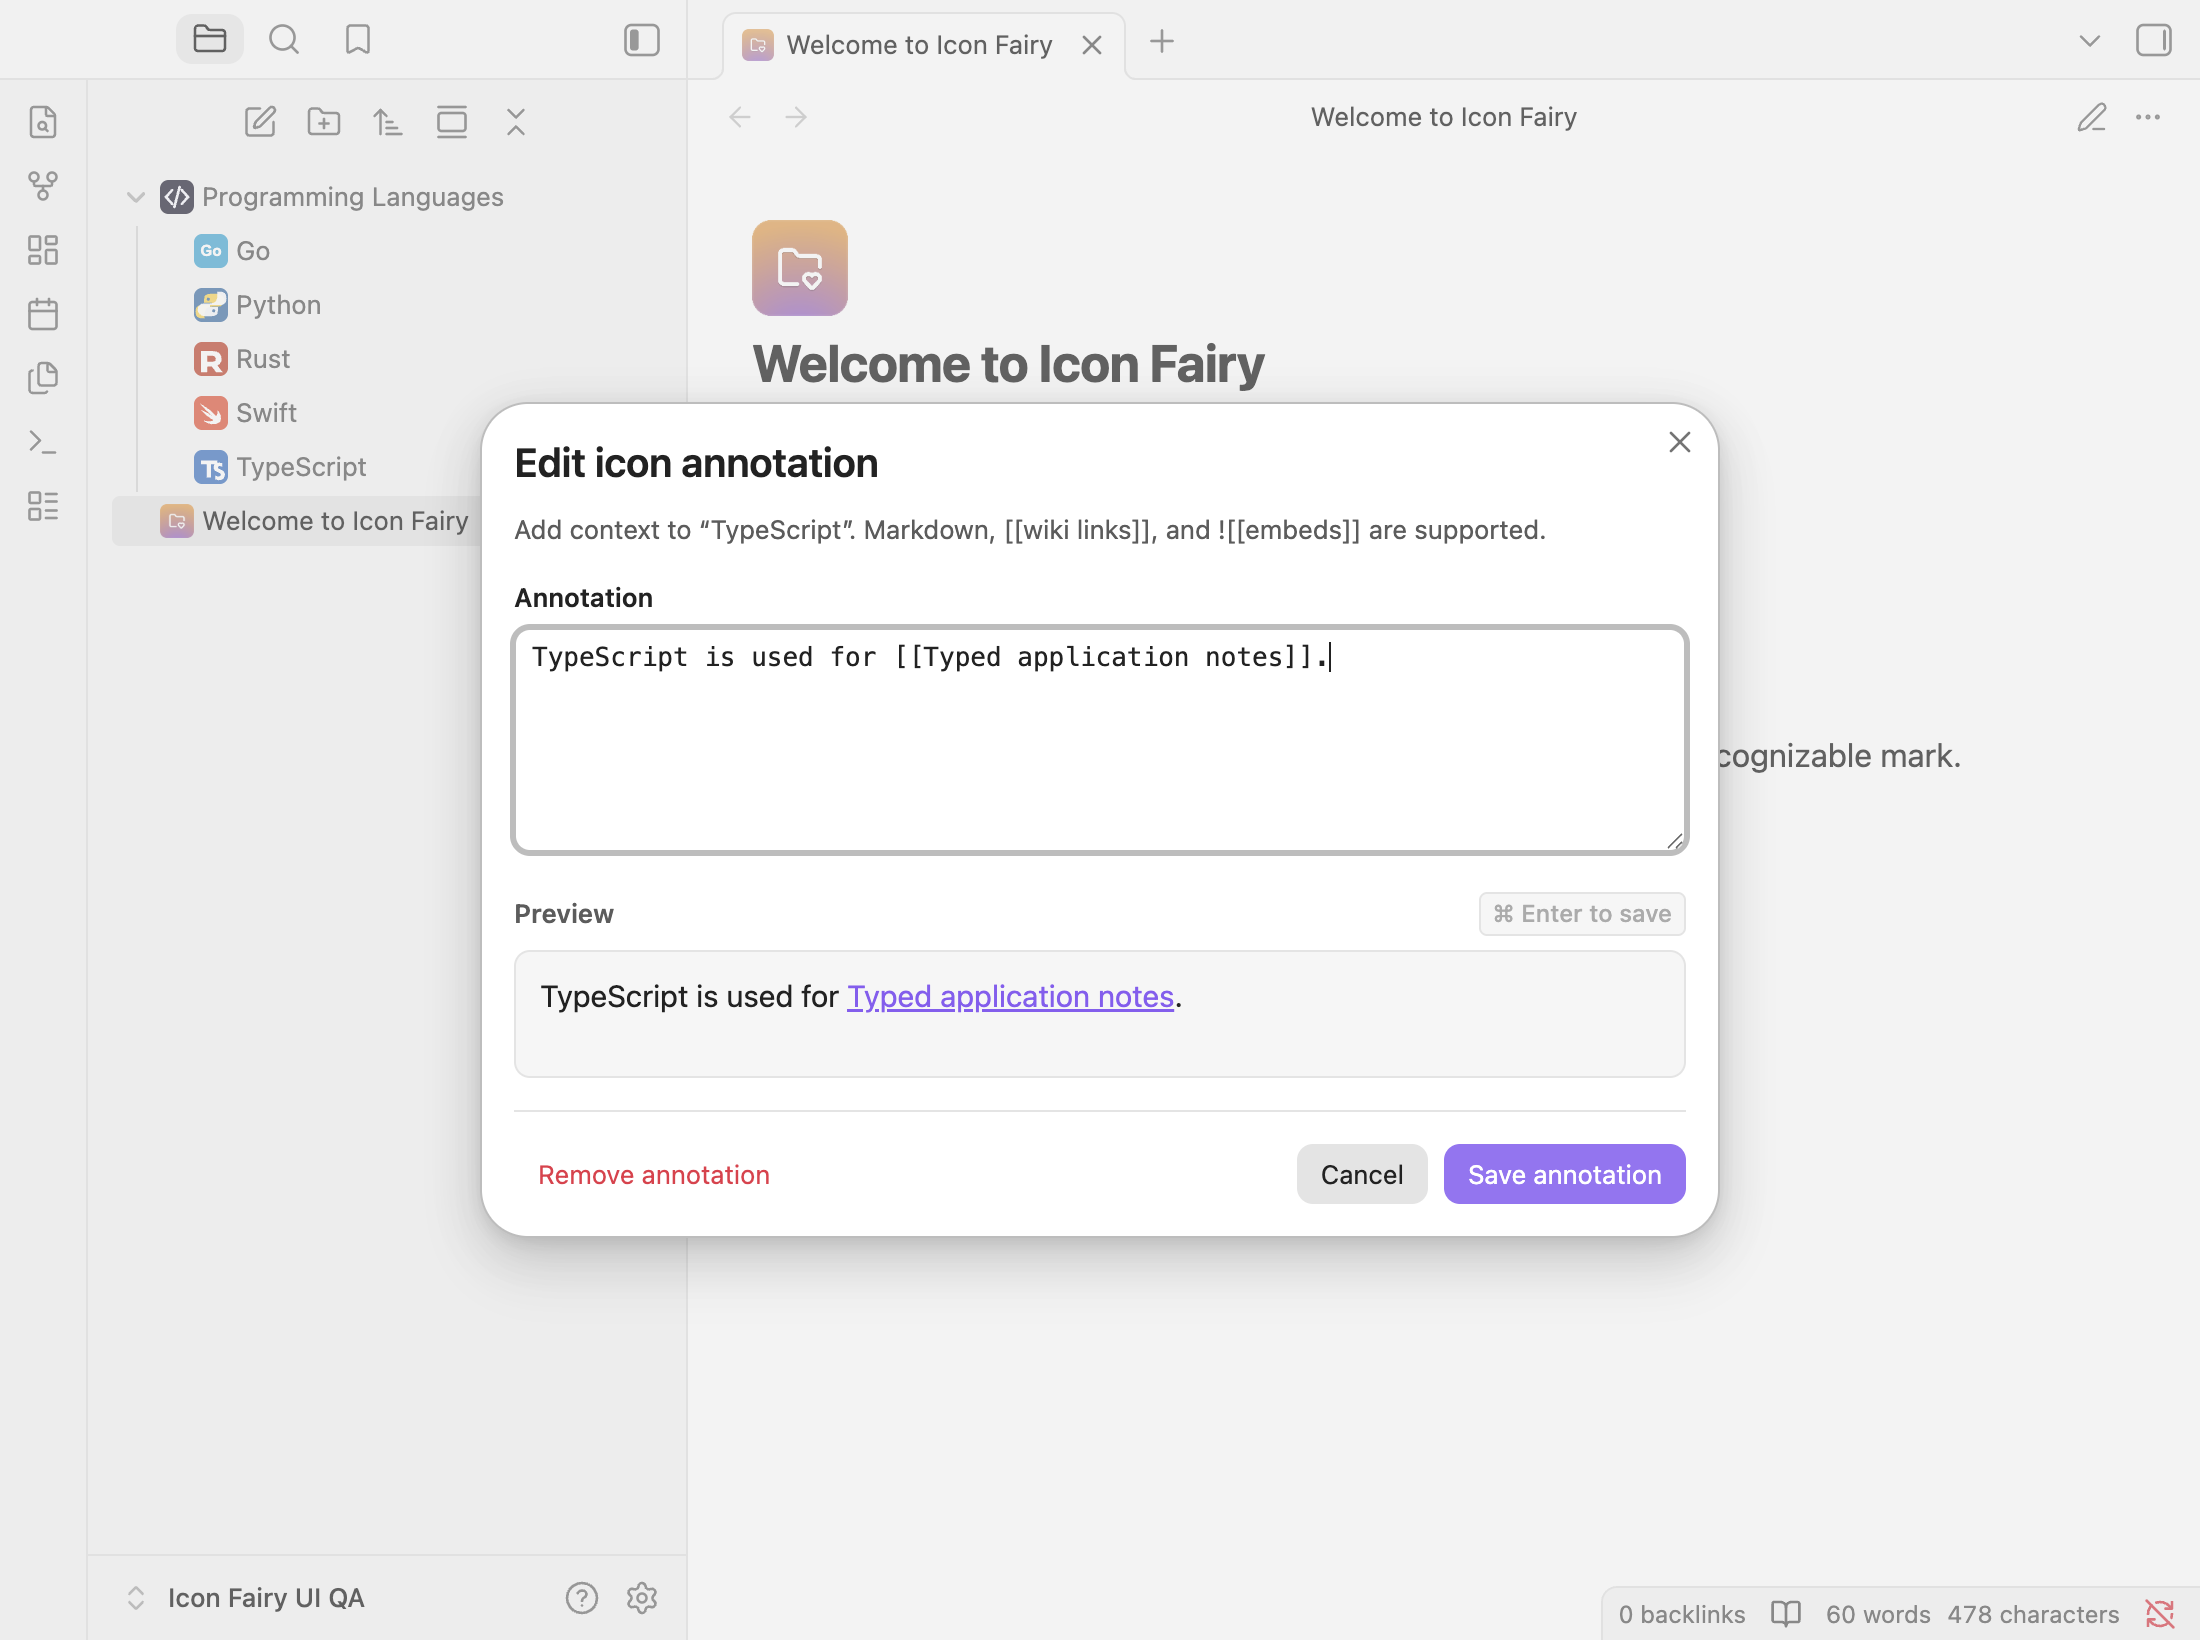
Task: Click the list-style ribbon icon below the command palette
Action: 43,506
